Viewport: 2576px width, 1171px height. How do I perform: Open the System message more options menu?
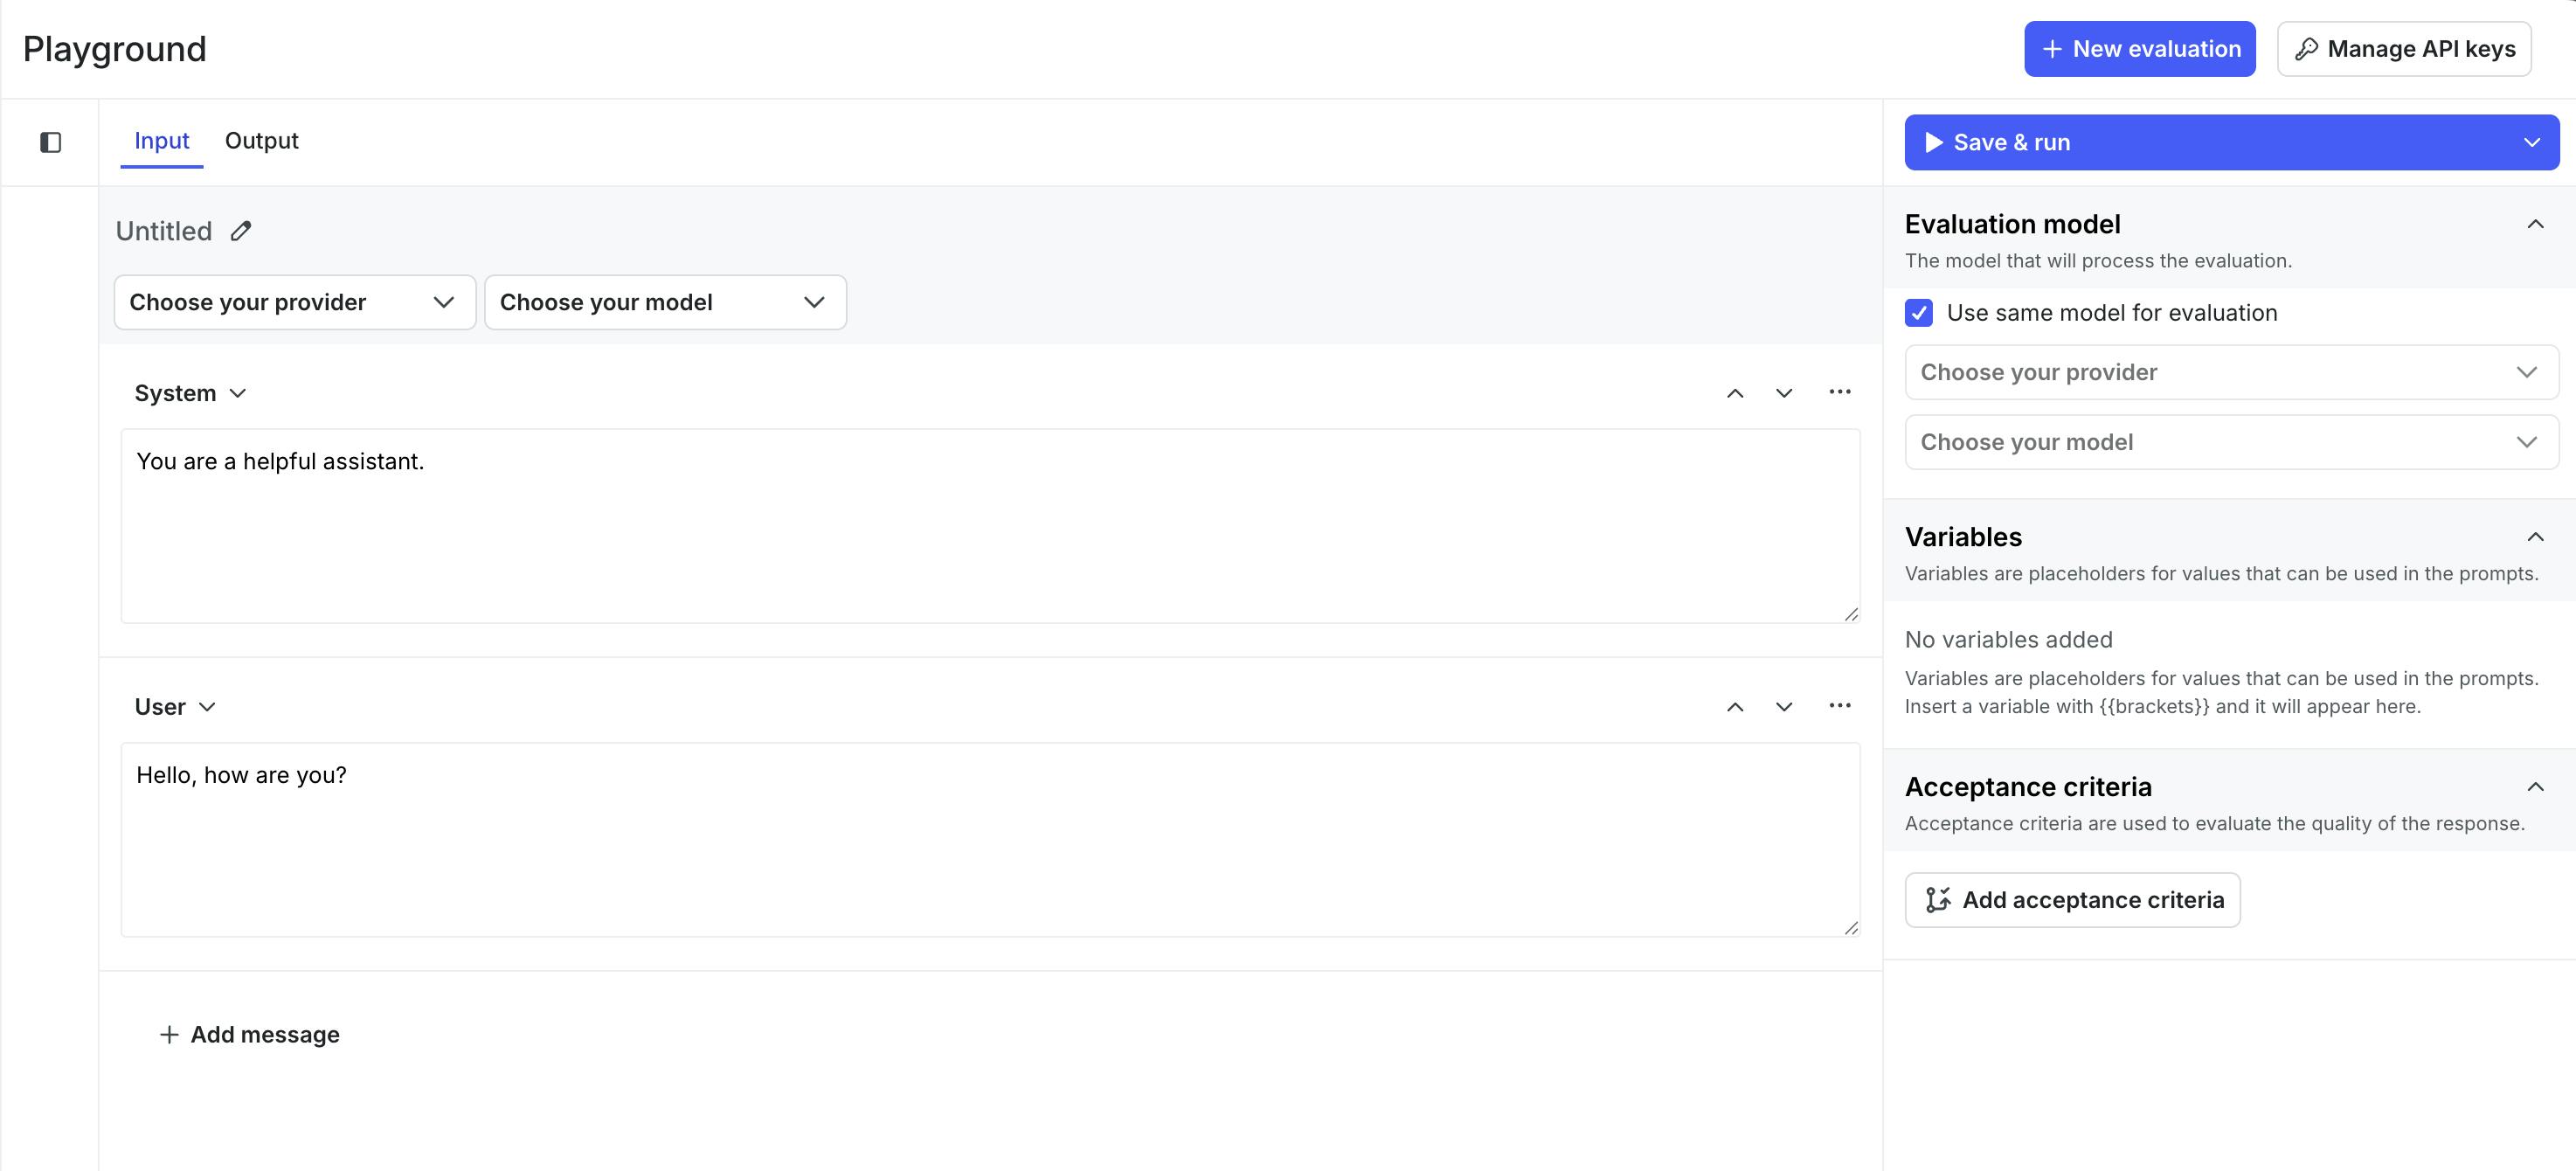click(1839, 392)
